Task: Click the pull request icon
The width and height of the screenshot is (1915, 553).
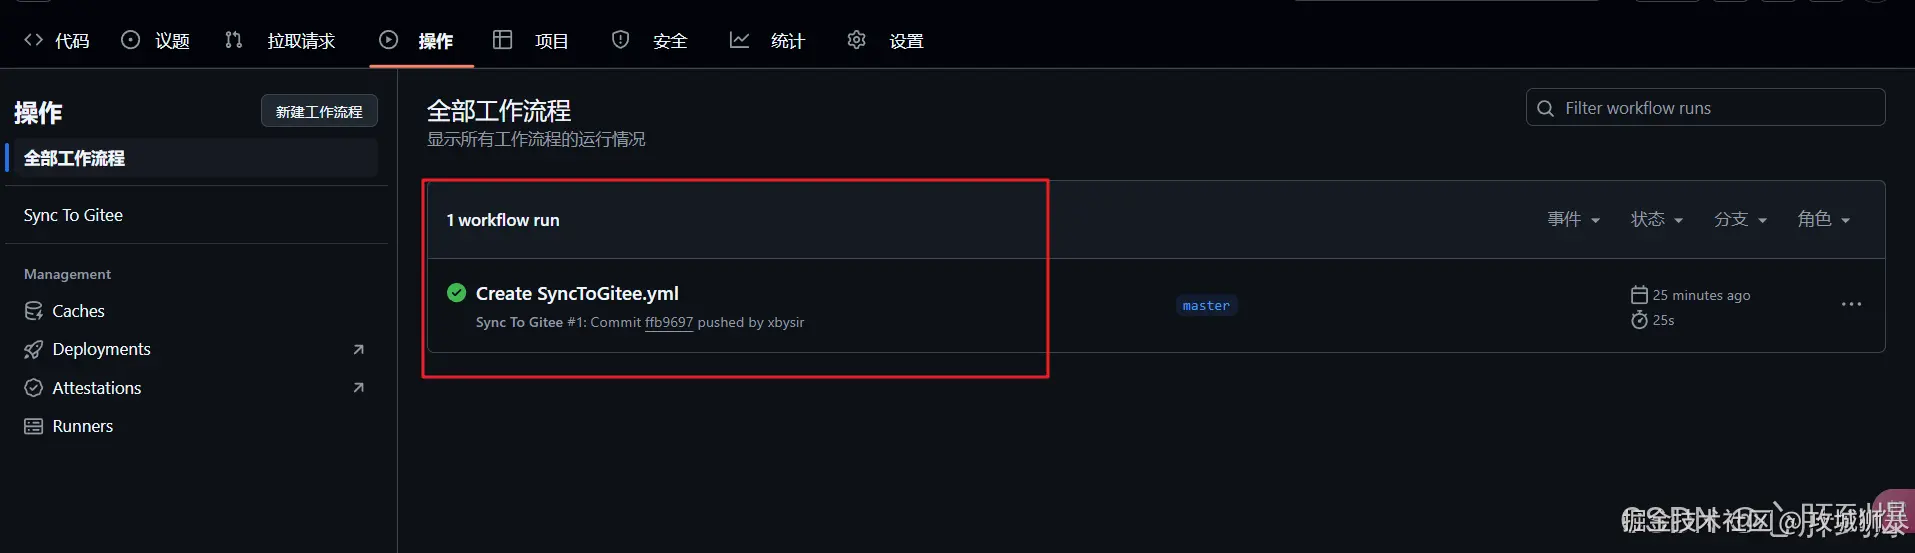Action: [x=233, y=40]
